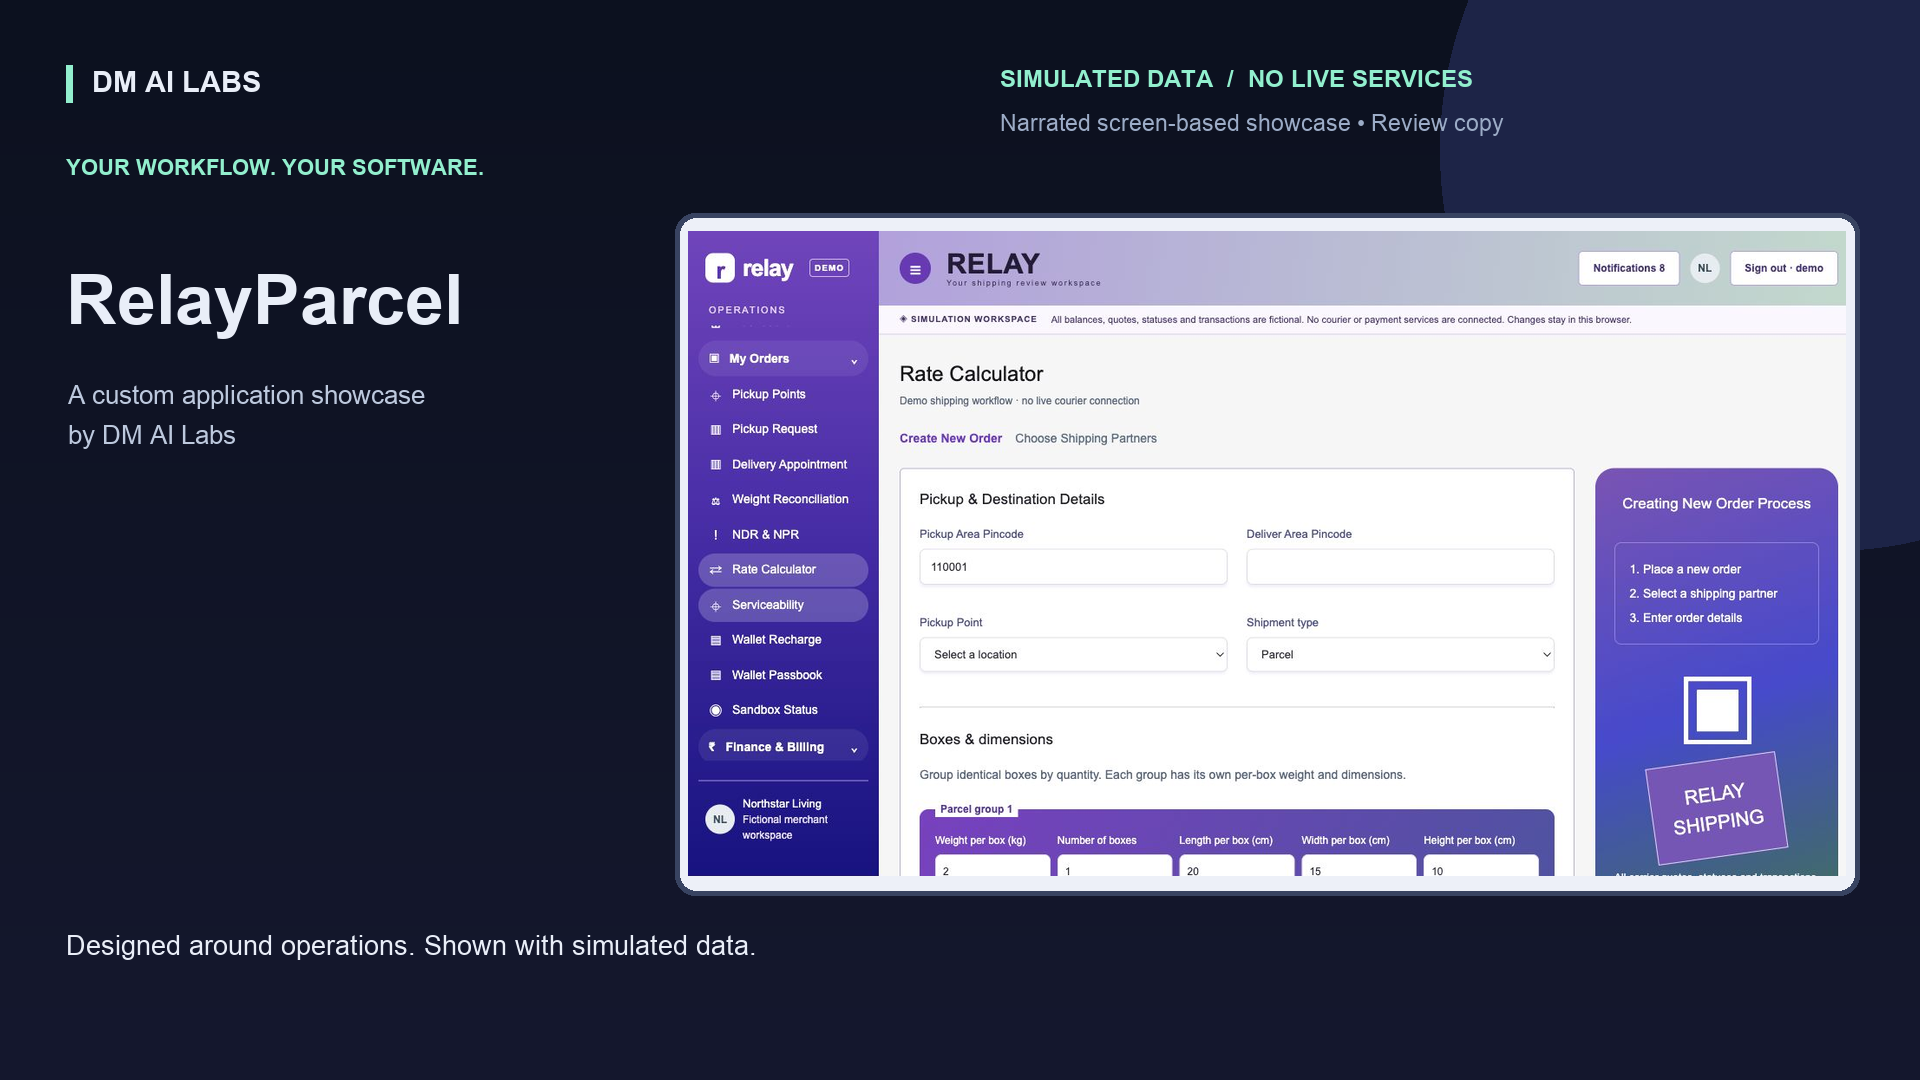Click the Pickup Request icon
Viewport: 1920px width, 1080px height.
(x=715, y=429)
